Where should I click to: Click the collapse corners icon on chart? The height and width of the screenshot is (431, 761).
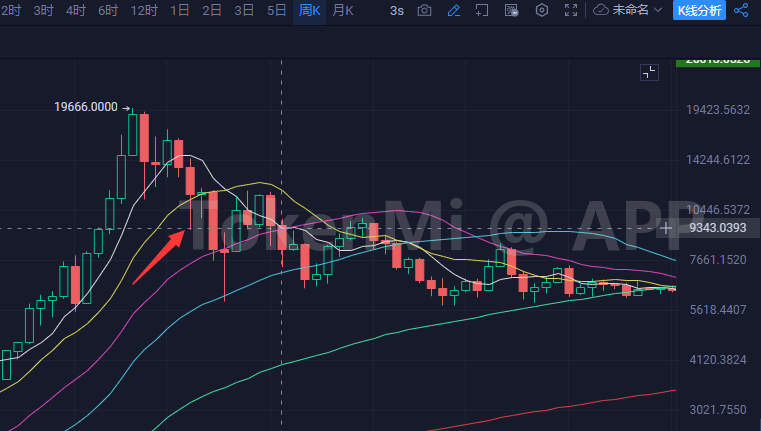(x=649, y=72)
